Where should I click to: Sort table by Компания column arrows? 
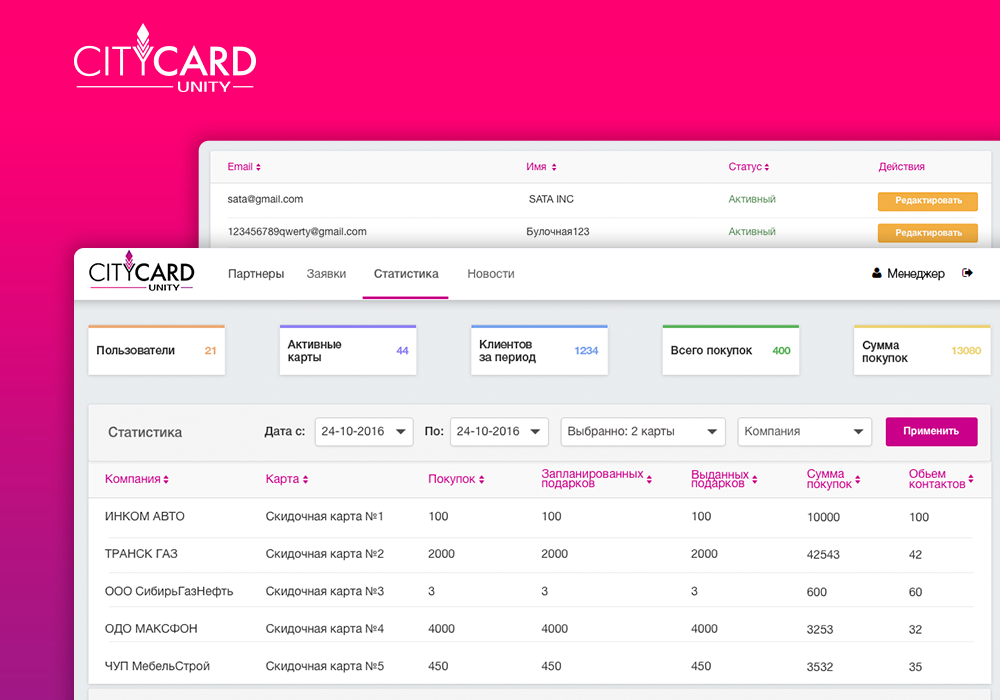(x=166, y=480)
